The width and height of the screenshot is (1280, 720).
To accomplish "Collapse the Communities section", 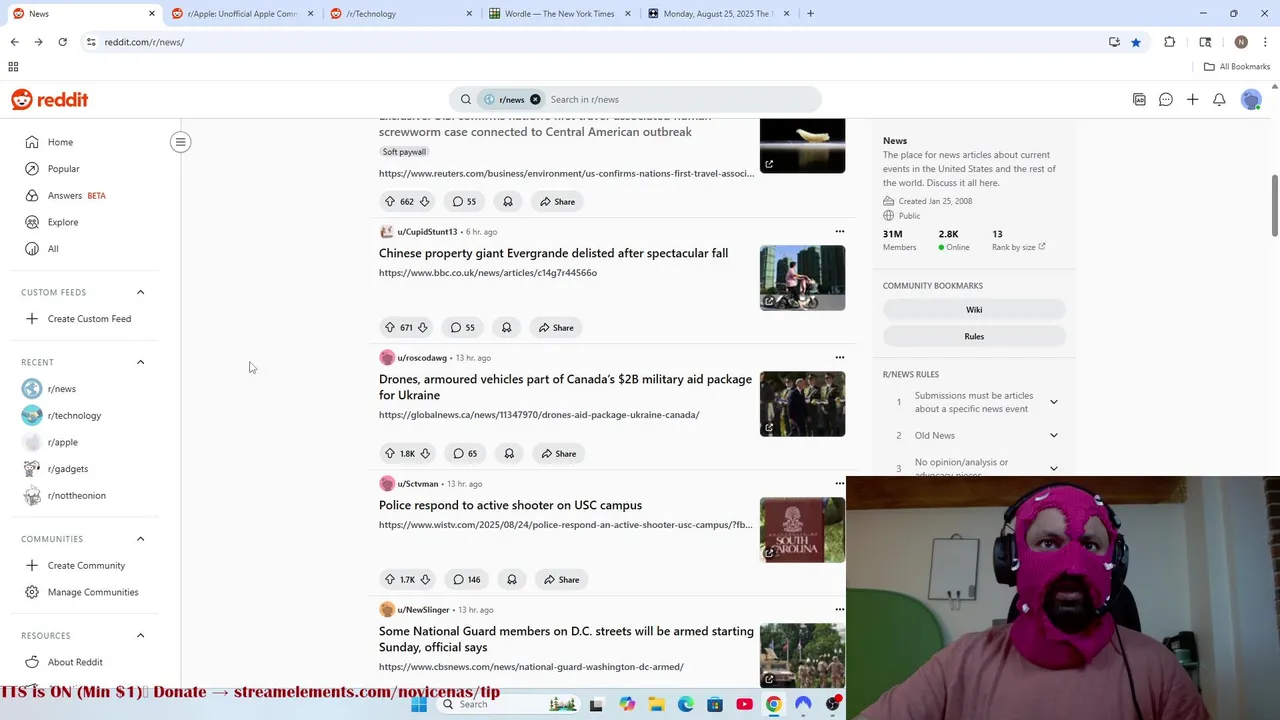I will click(x=140, y=539).
